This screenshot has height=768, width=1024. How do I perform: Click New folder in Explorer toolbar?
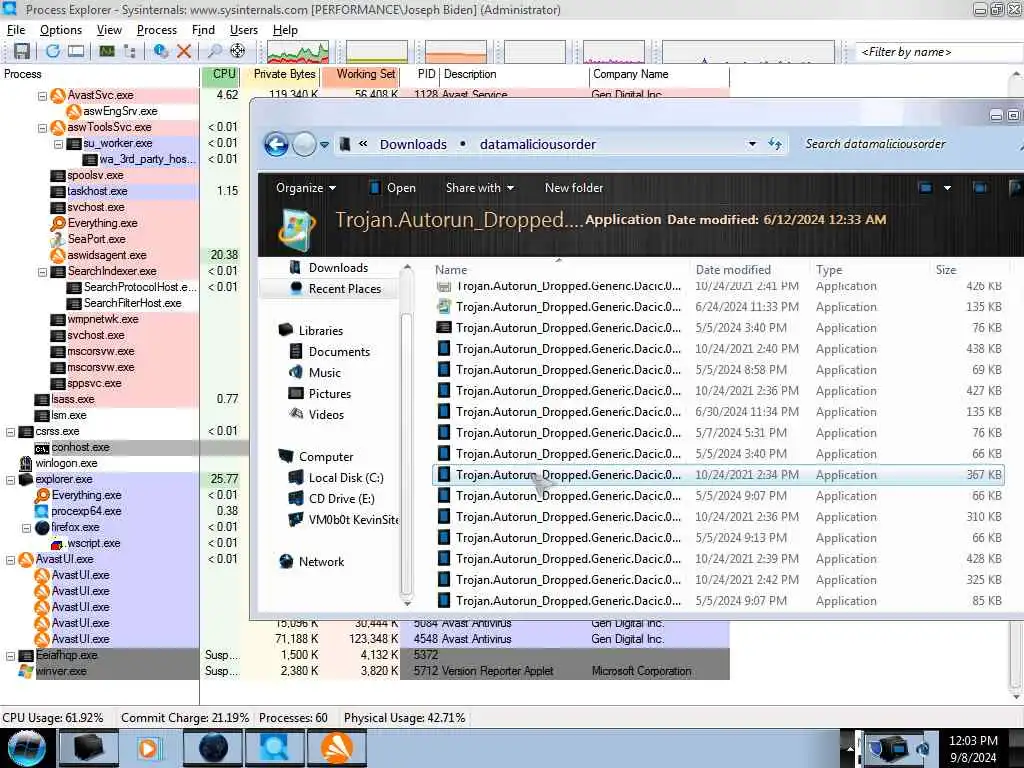pos(573,188)
